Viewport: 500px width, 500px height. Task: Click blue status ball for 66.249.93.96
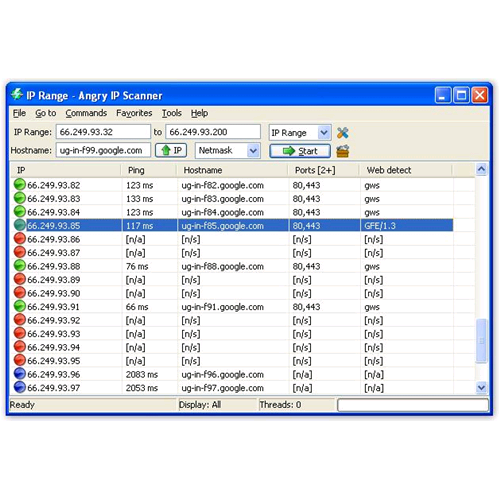(20, 374)
